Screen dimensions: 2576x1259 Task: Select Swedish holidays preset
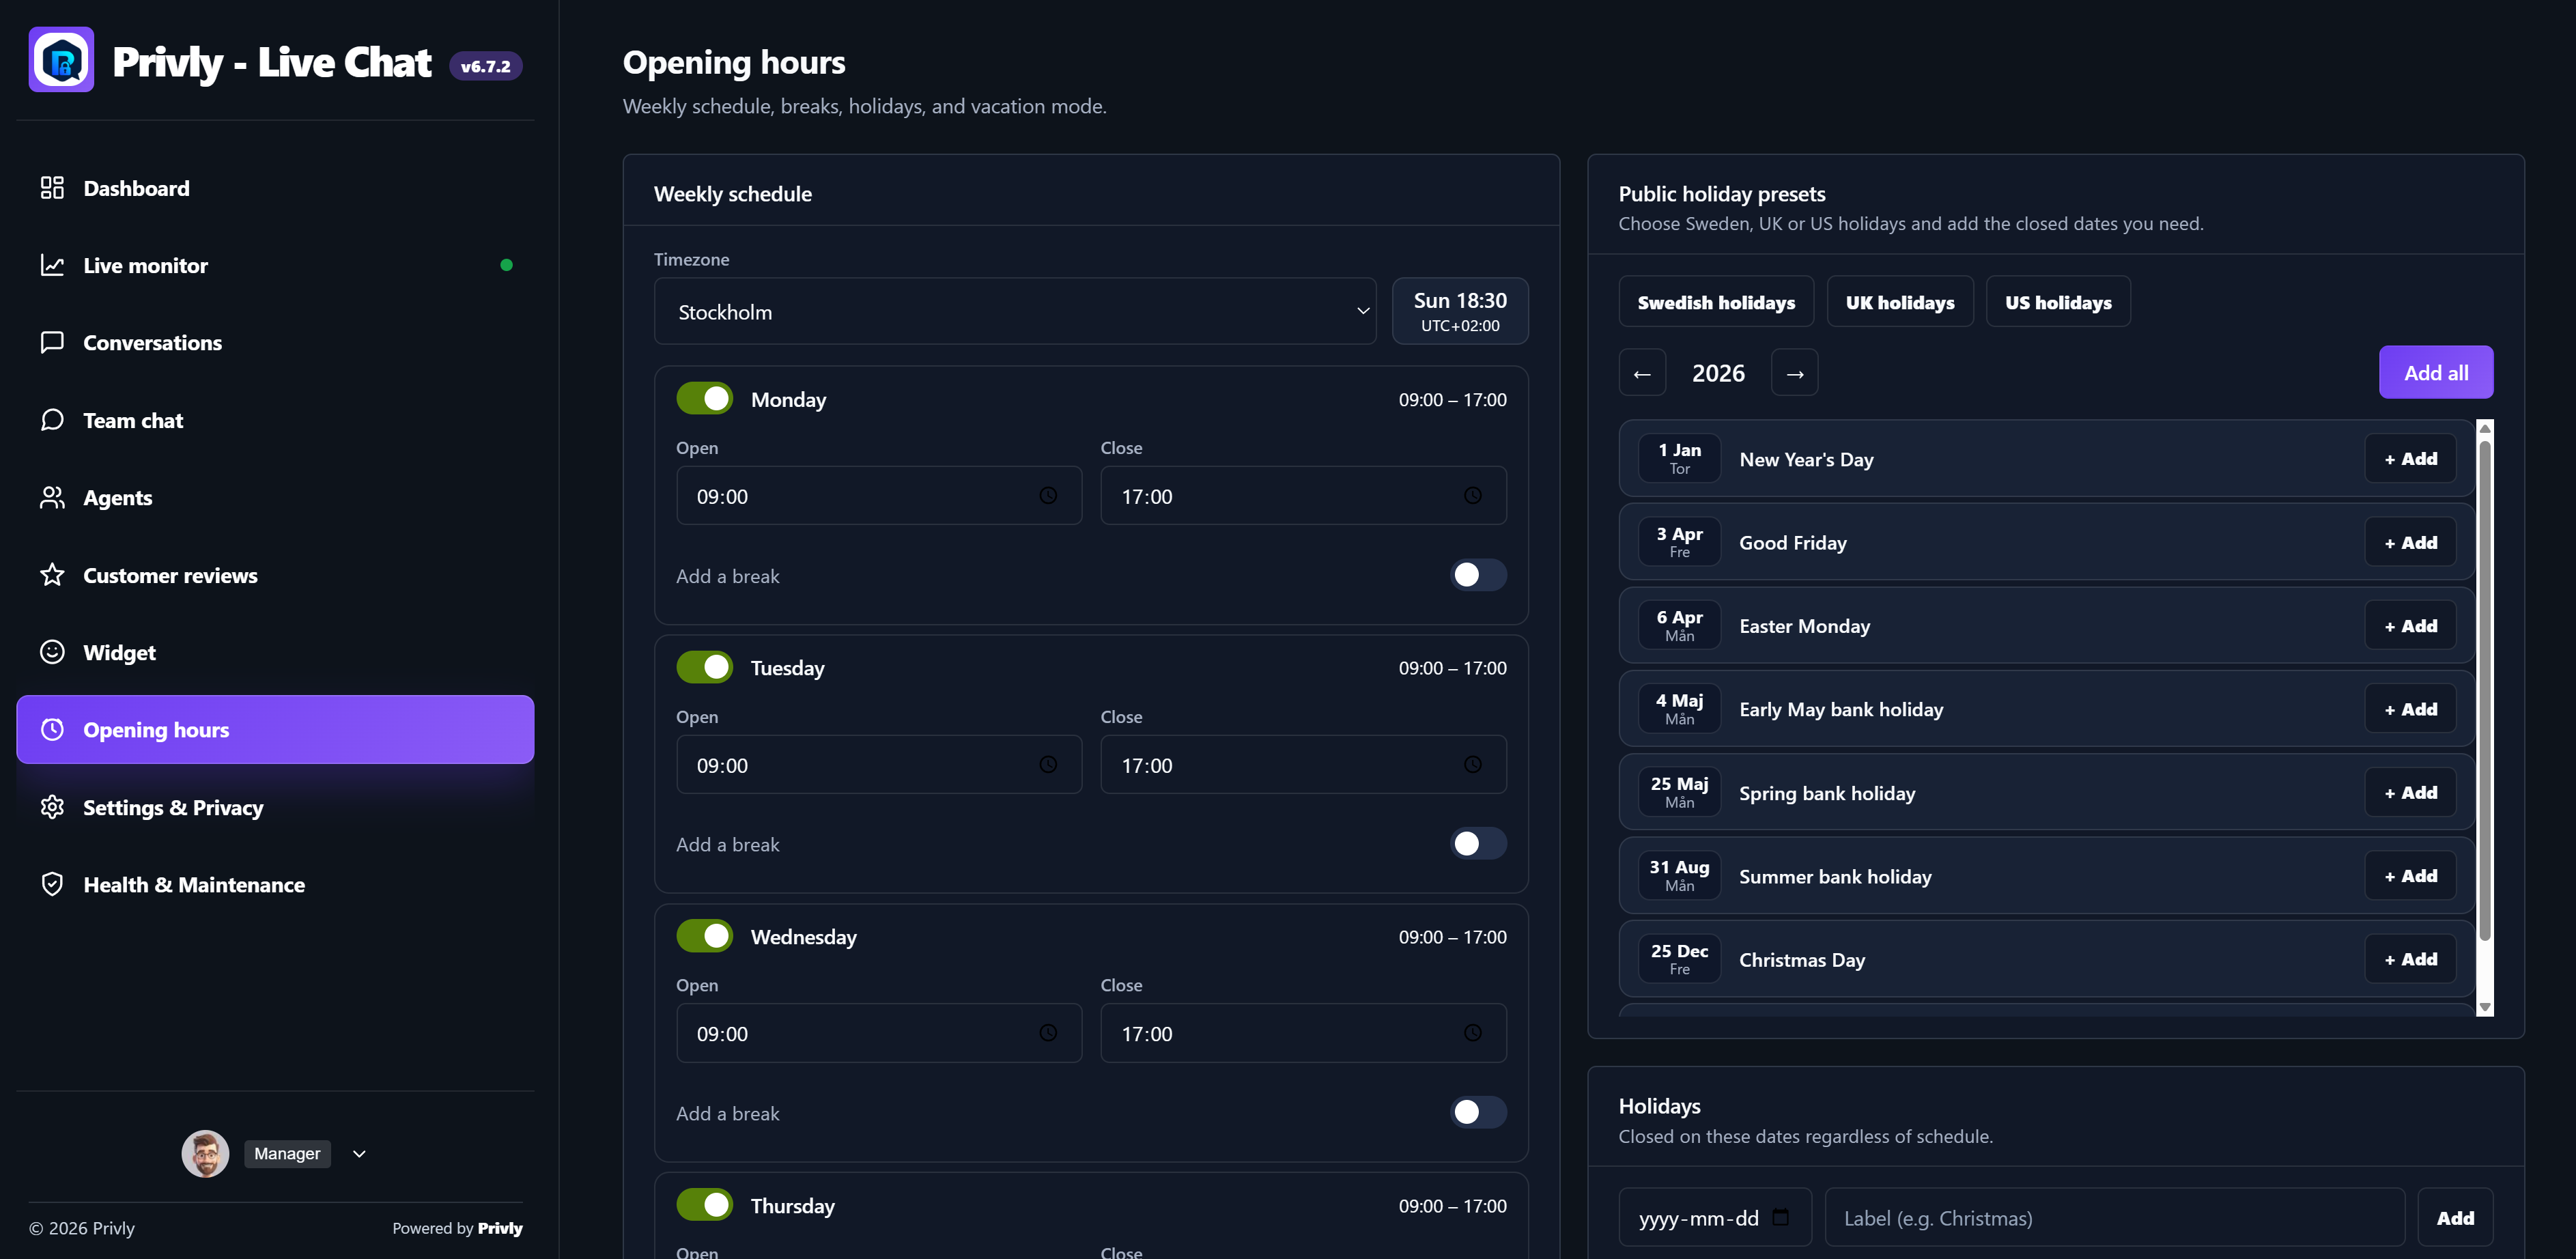pos(1716,301)
